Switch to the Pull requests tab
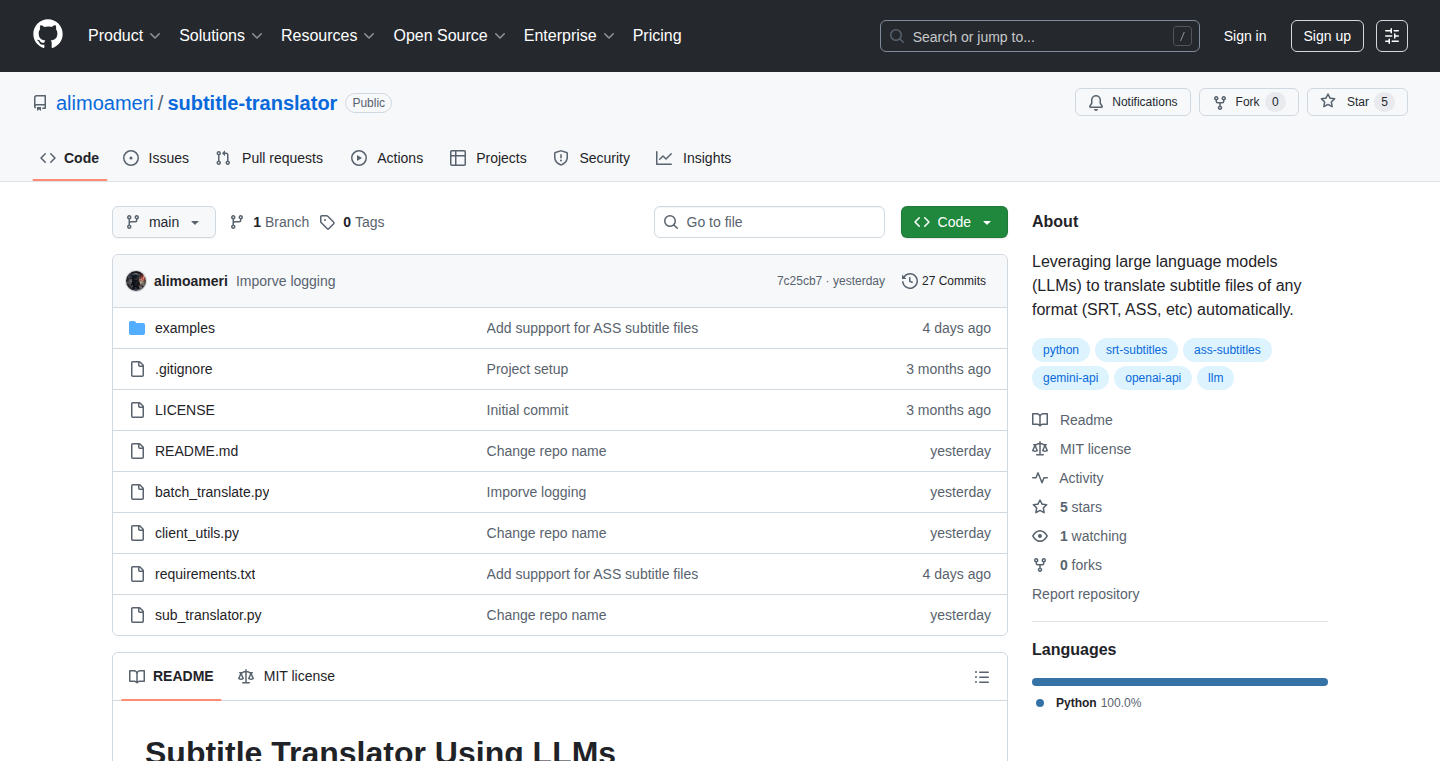Image resolution: width=1440 pixels, height=761 pixels. 269,158
